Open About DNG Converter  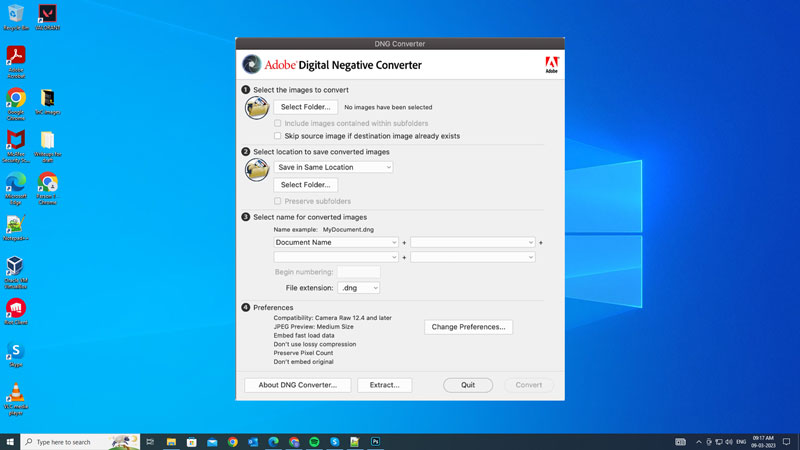point(297,385)
